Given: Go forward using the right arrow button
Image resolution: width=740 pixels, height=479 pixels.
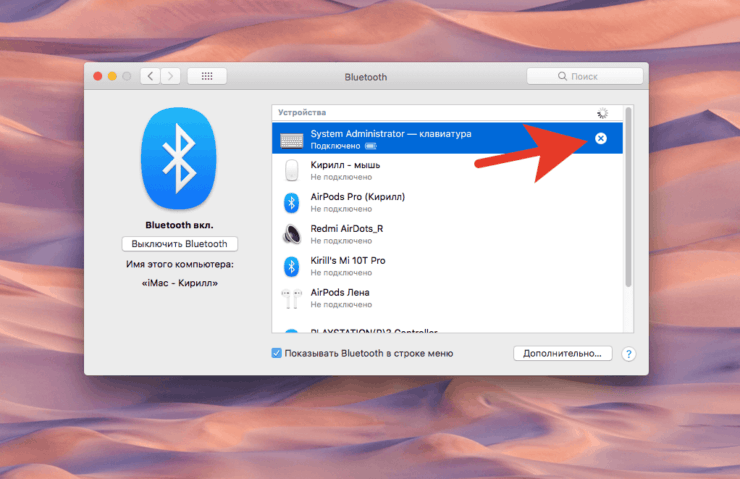Looking at the screenshot, I should (171, 76).
